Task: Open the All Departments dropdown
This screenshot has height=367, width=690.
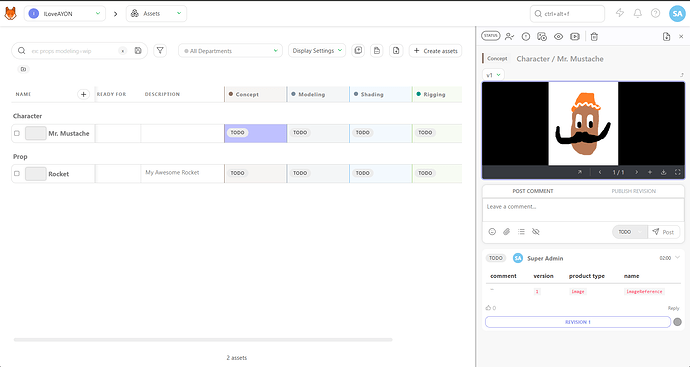Action: click(230, 51)
